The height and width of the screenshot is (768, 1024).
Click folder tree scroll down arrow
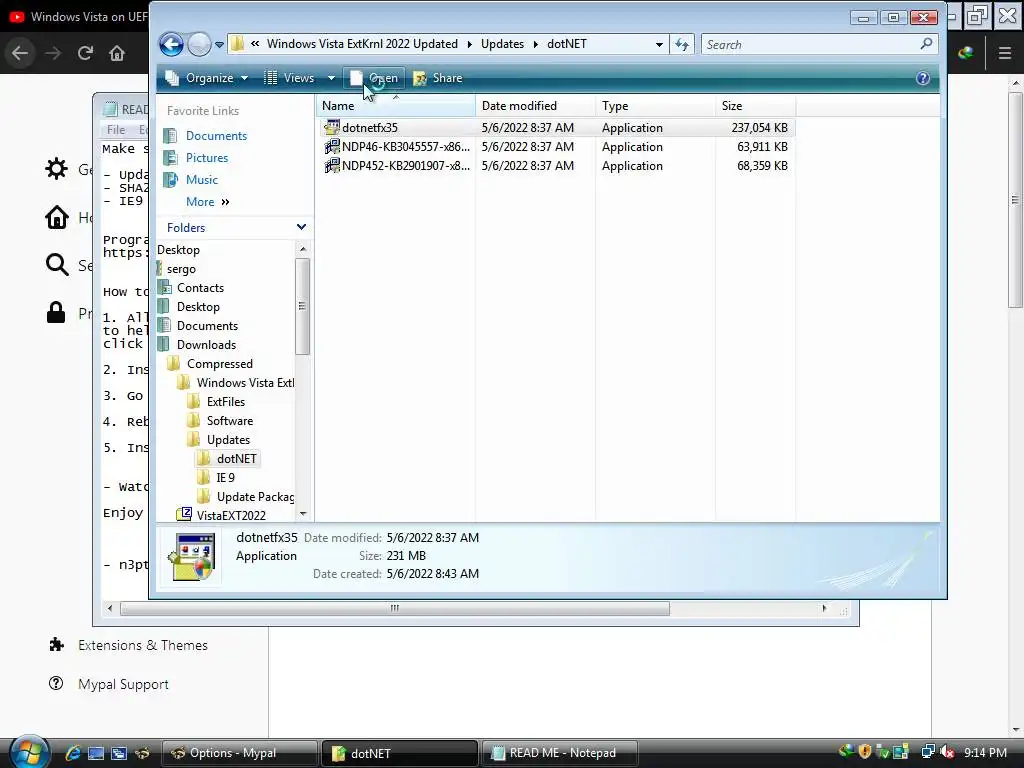pyautogui.click(x=302, y=514)
